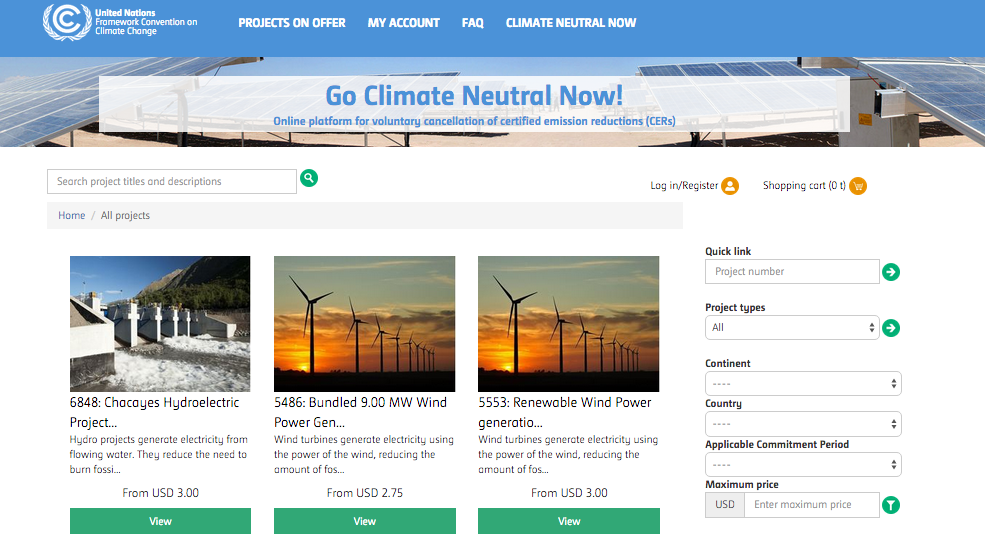
Task: Open the orange shopping cart icon
Action: coord(858,185)
